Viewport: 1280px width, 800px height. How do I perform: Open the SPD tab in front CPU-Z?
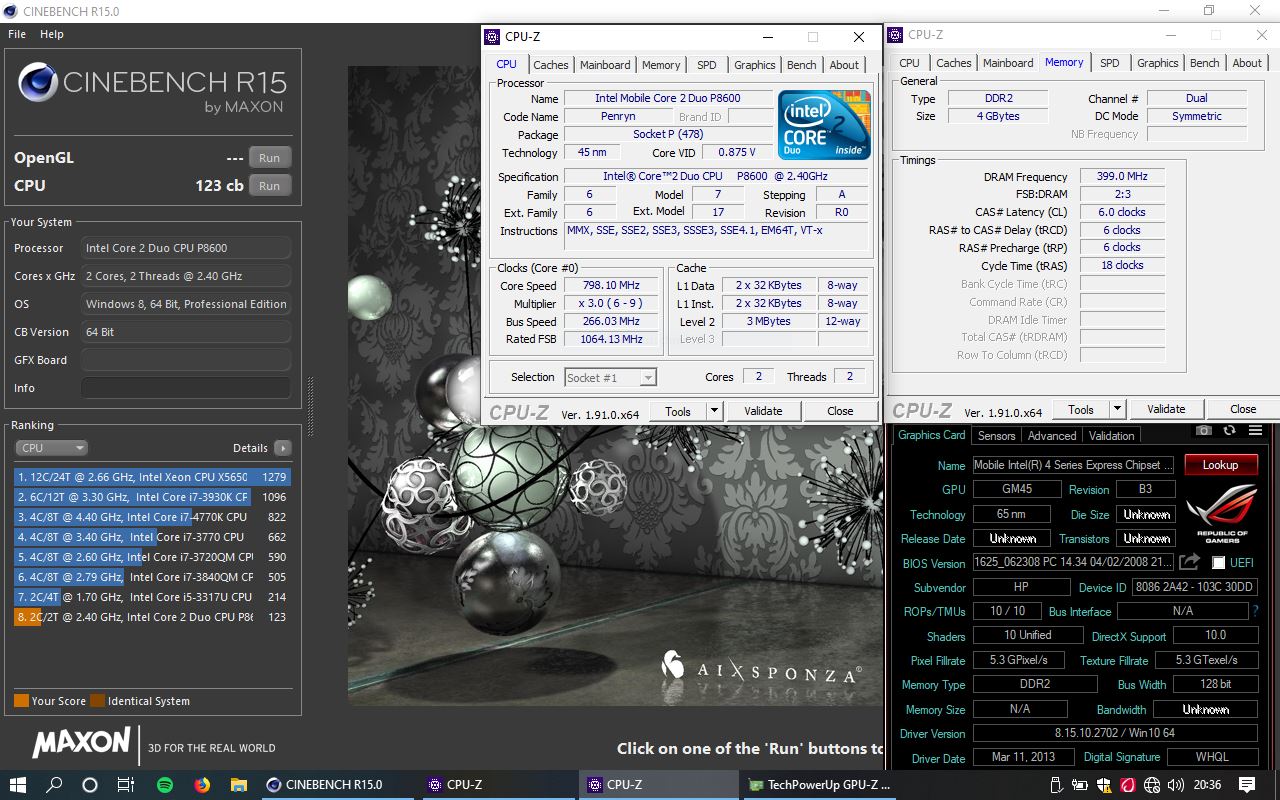[x=707, y=65]
